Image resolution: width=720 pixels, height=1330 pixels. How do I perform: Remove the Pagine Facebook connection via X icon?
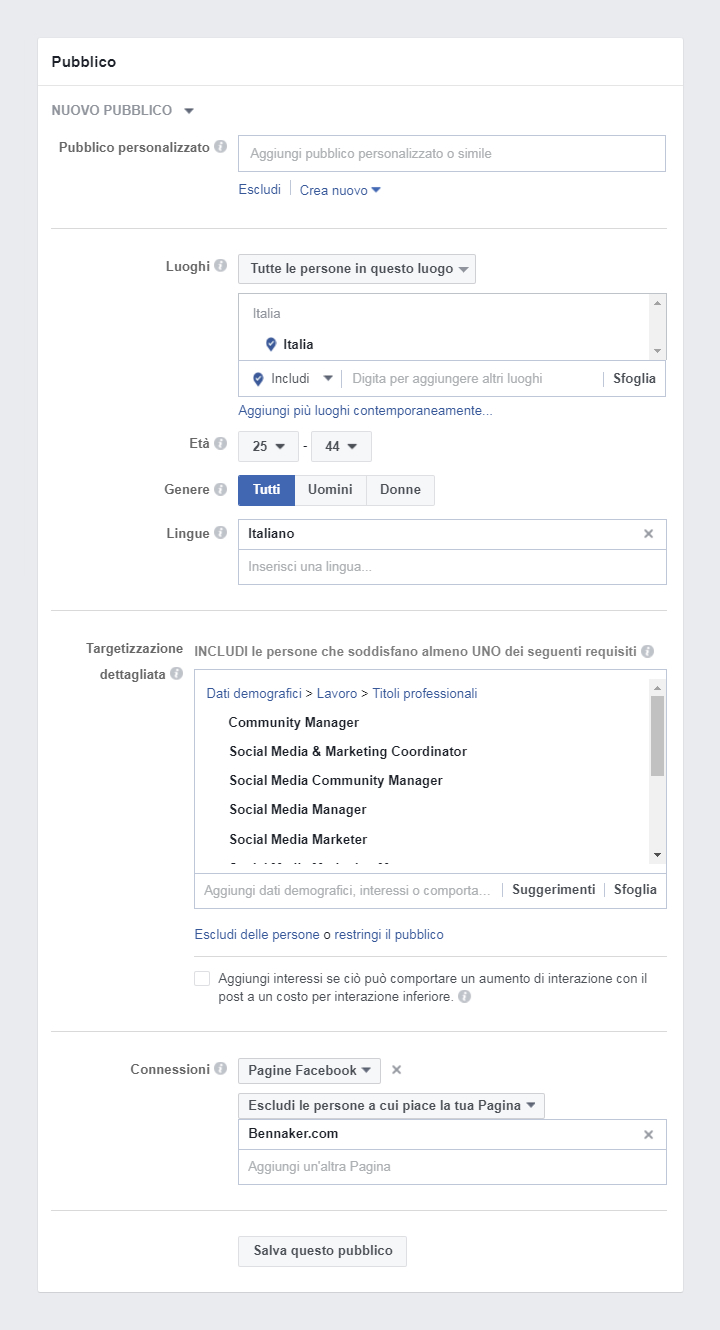pyautogui.click(x=396, y=1069)
